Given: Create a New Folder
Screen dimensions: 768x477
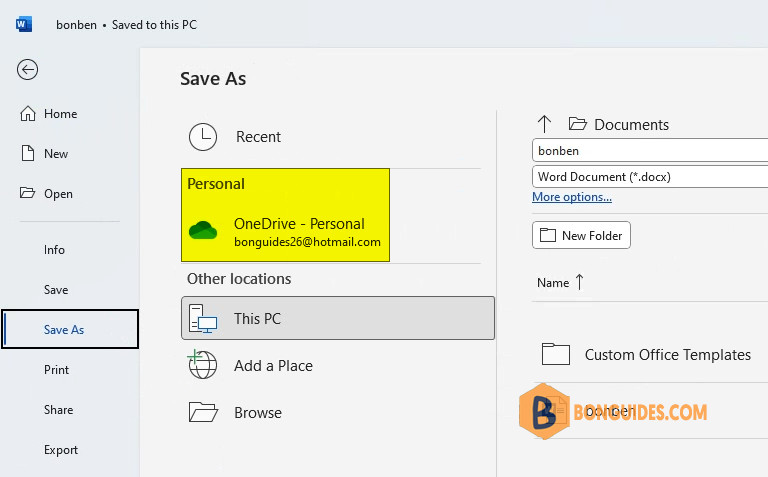Looking at the screenshot, I should pyautogui.click(x=581, y=236).
